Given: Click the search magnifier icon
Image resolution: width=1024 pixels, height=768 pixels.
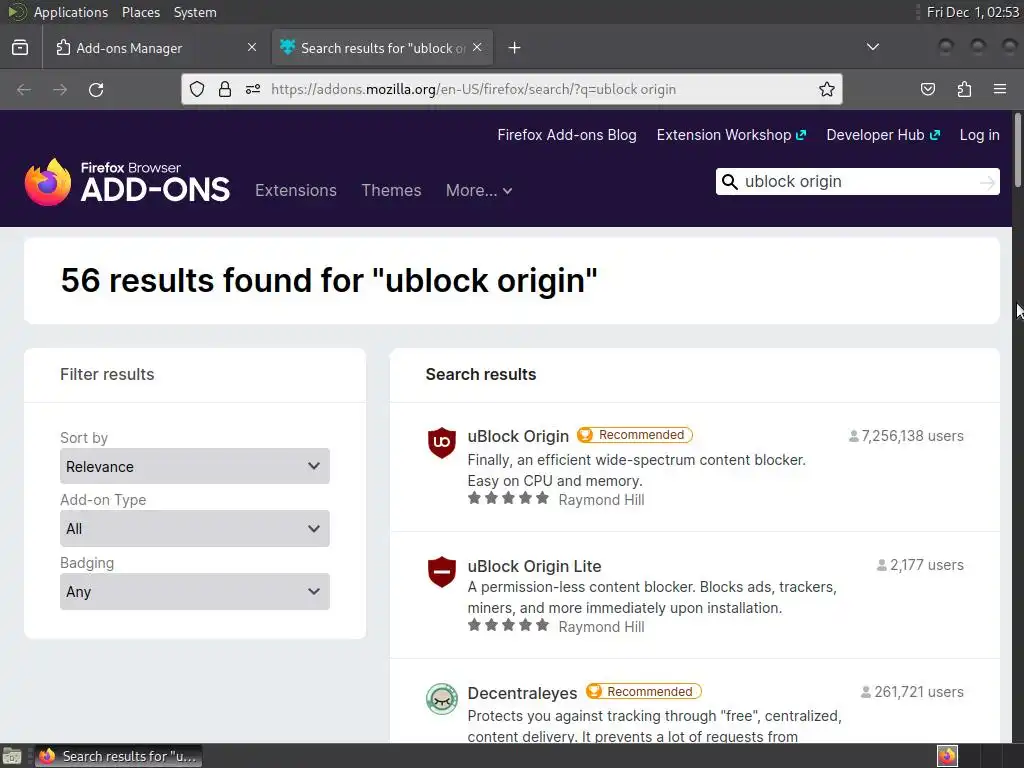Looking at the screenshot, I should 729,182.
